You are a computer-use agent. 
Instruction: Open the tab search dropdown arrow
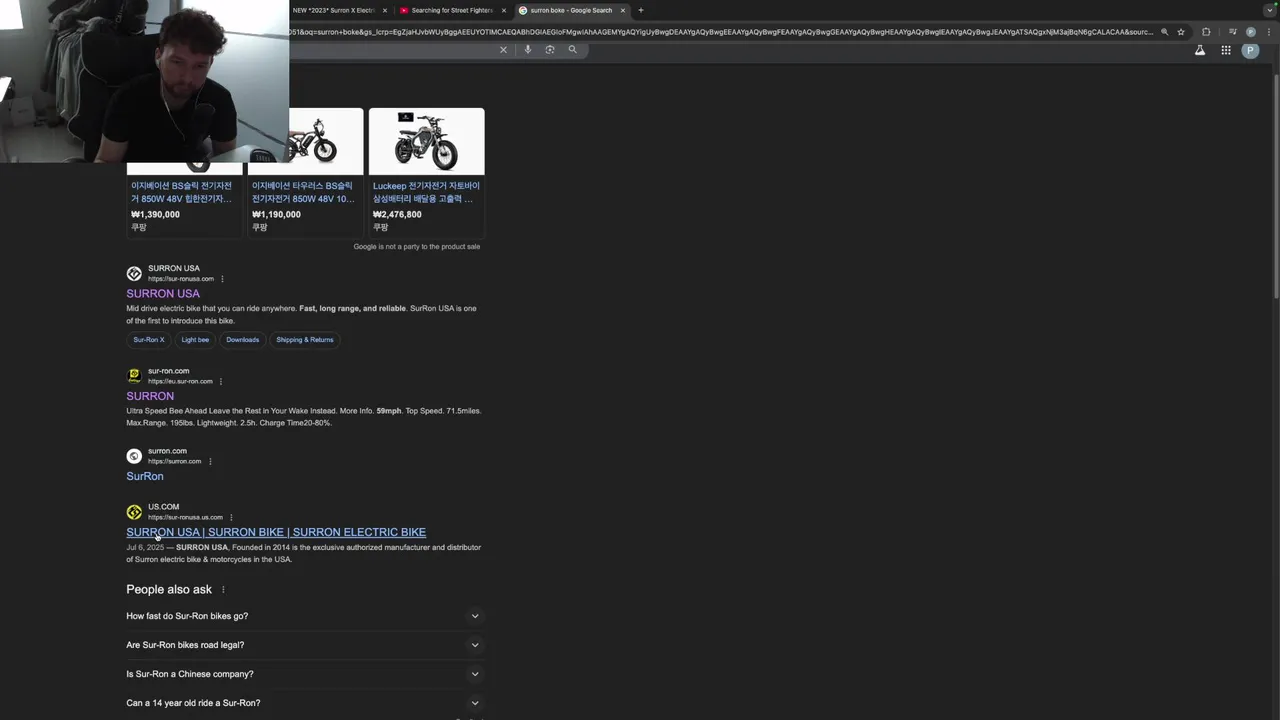1268,10
